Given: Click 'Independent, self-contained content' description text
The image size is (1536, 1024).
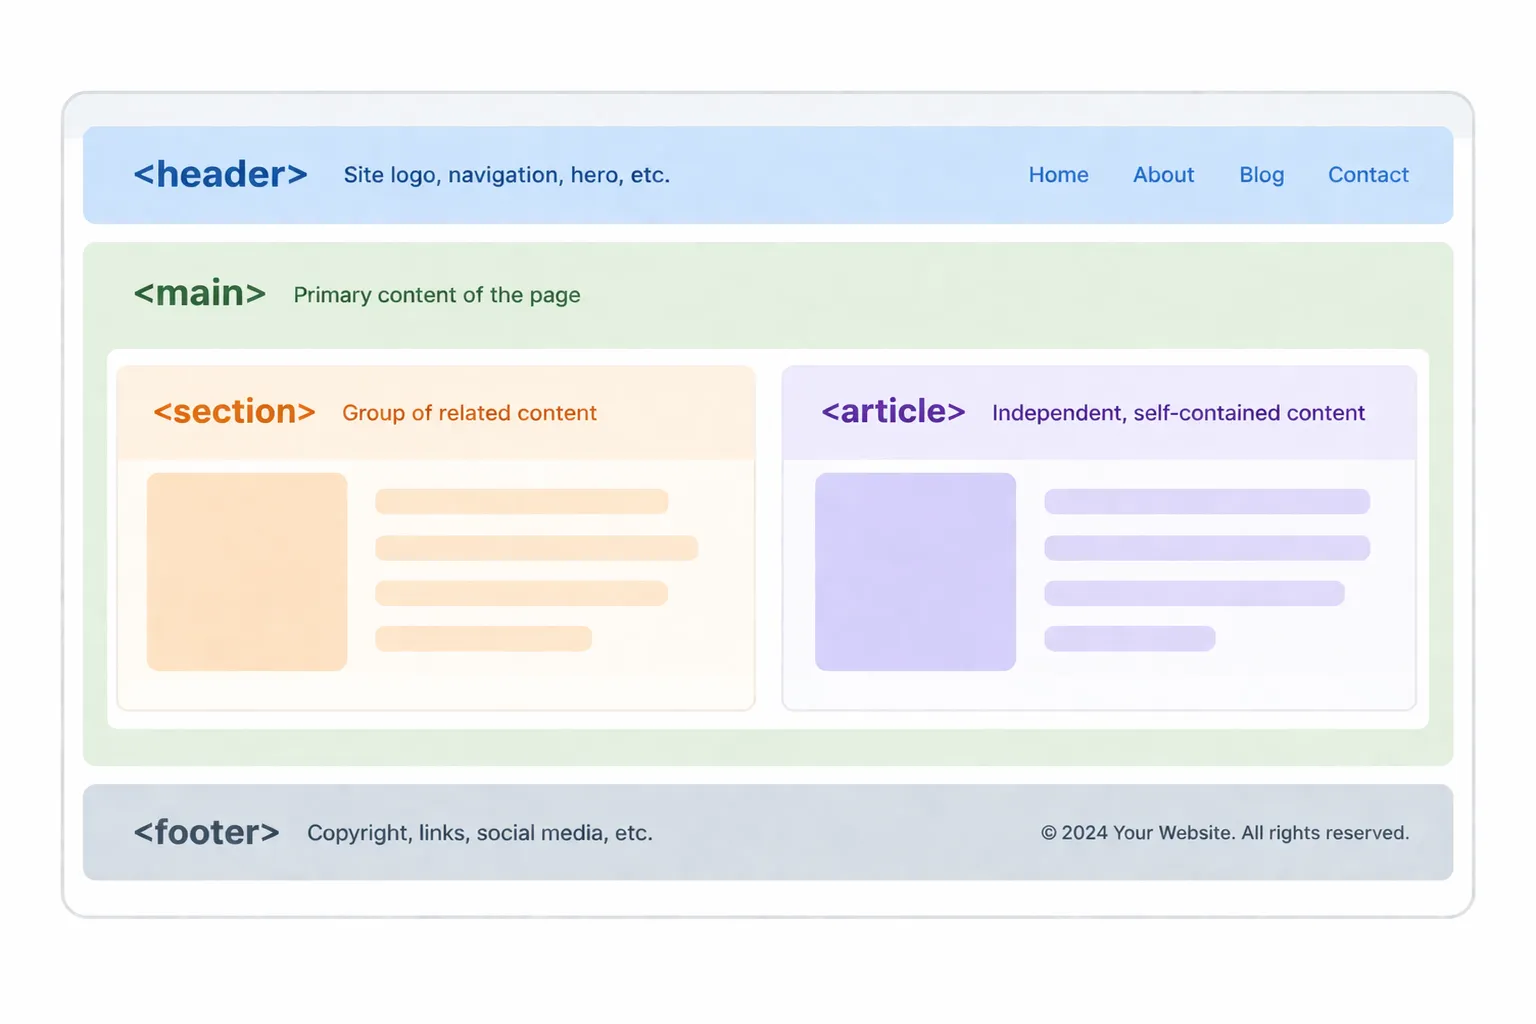Looking at the screenshot, I should (x=1178, y=412).
